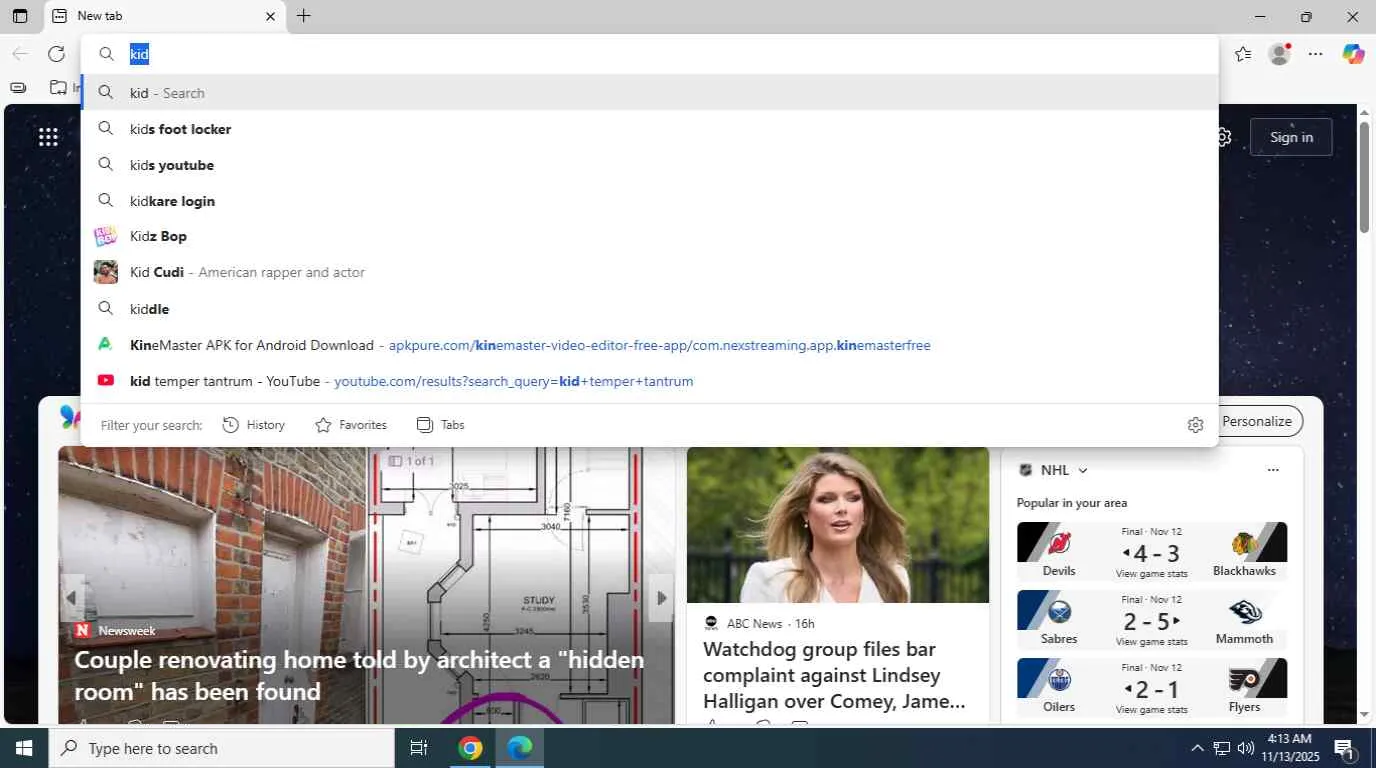The width and height of the screenshot is (1376, 768).
Task: Open the notification center icon
Action: [x=1344, y=748]
